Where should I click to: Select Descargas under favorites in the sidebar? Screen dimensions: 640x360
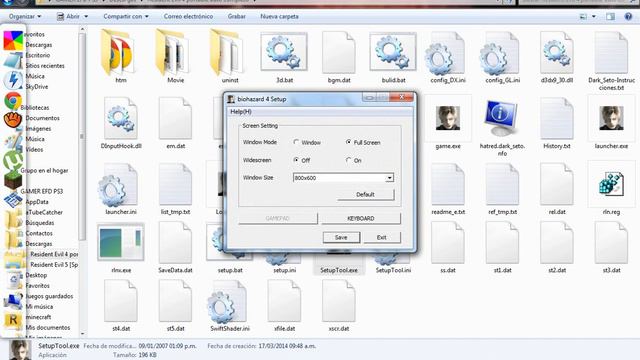[x=39, y=44]
